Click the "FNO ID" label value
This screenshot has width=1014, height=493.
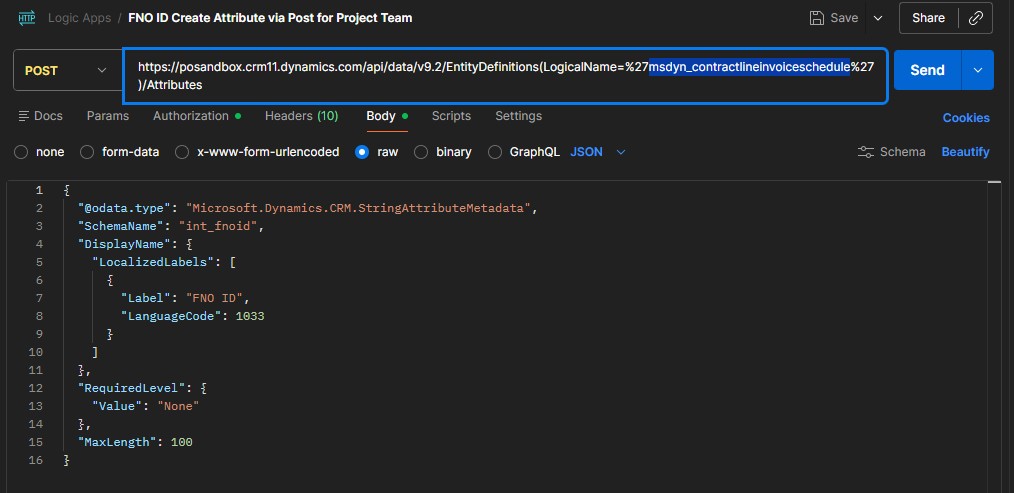(214, 298)
